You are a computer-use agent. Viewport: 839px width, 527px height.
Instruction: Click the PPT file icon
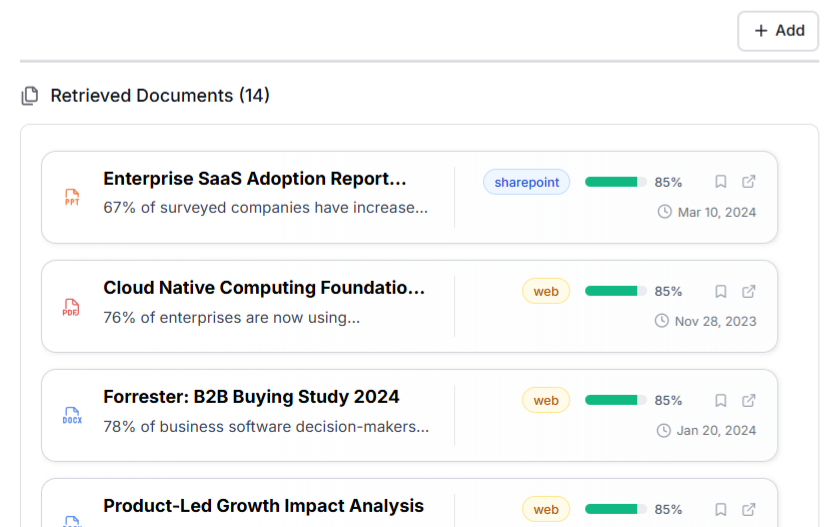(72, 197)
